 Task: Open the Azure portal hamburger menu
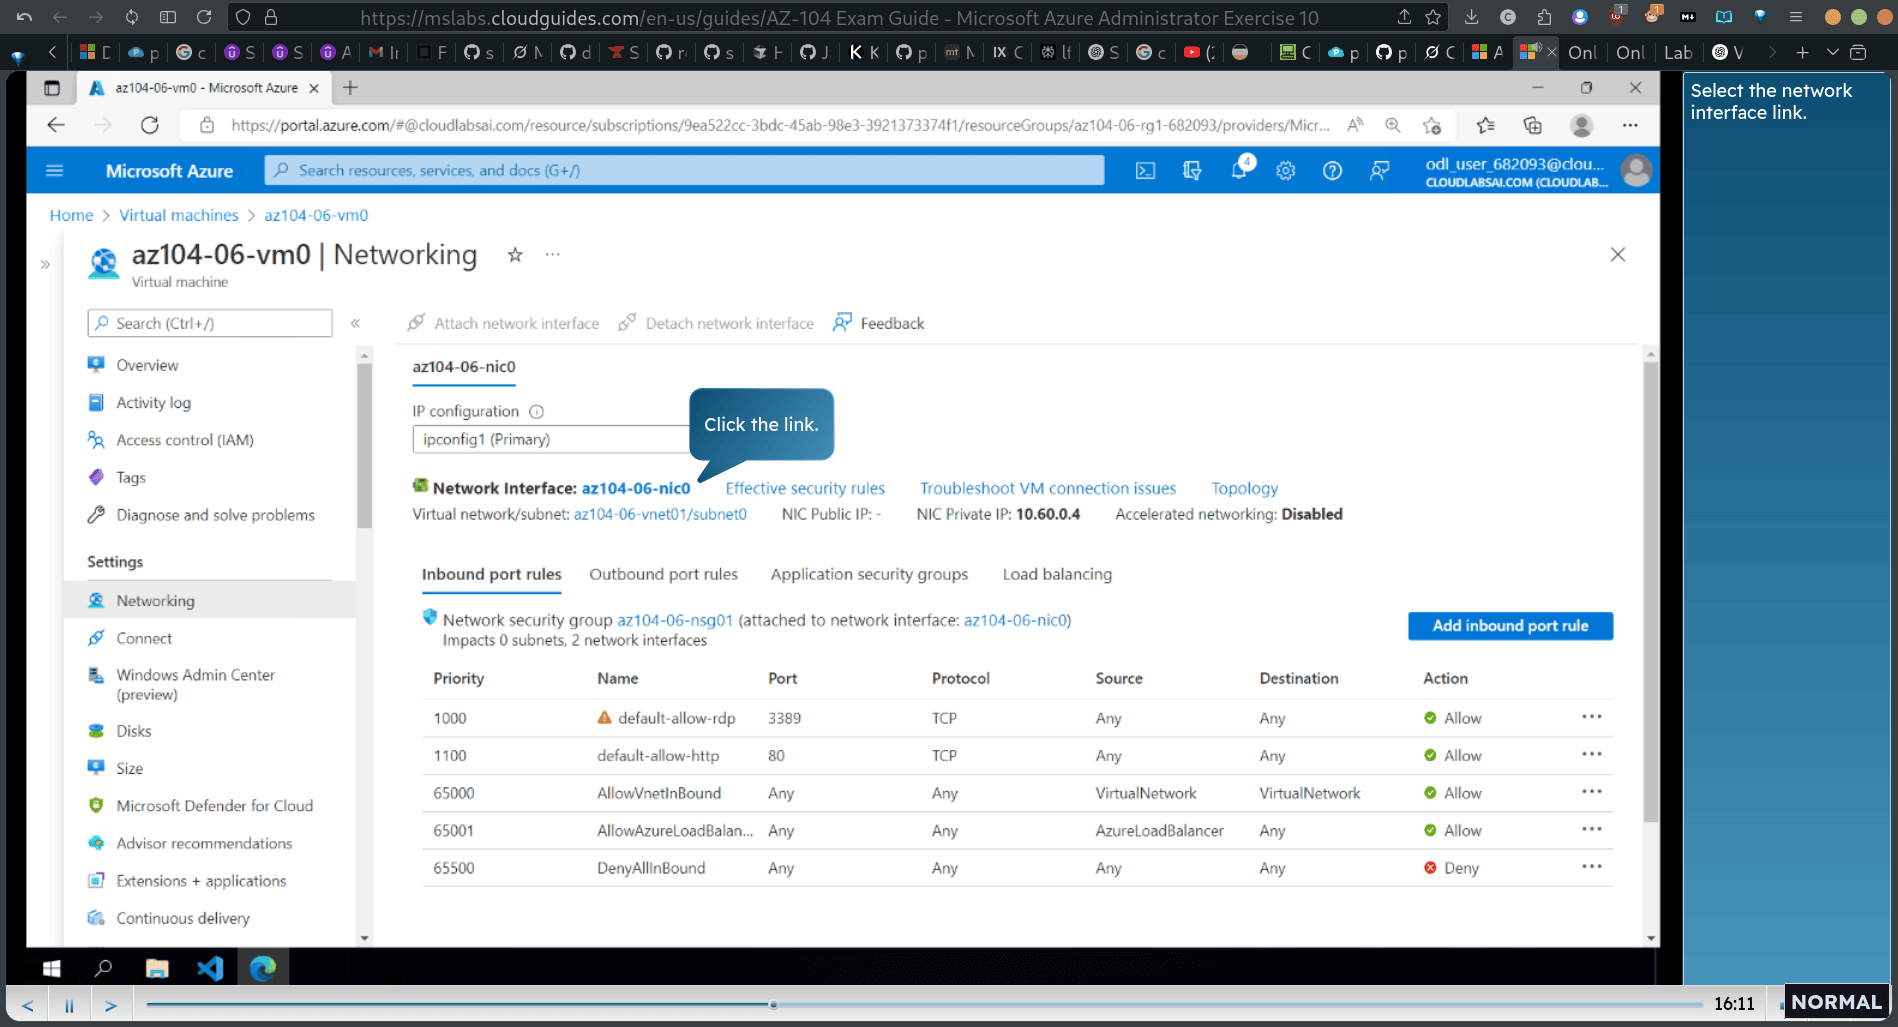tap(55, 171)
